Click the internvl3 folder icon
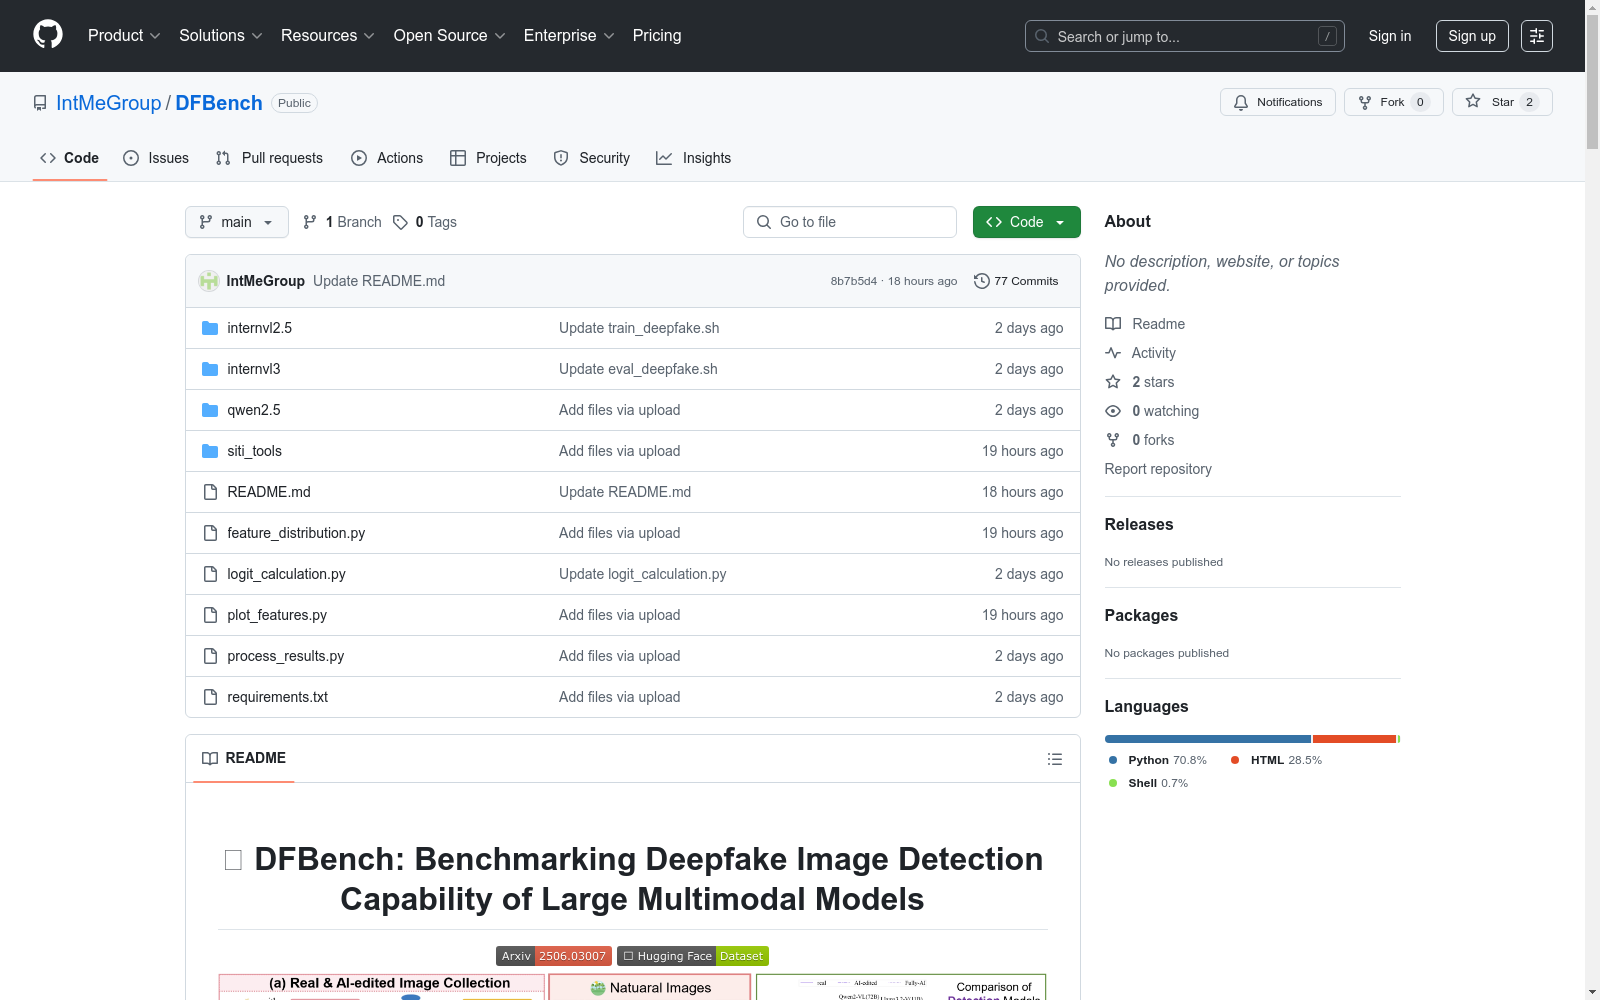The width and height of the screenshot is (1600, 1000). tap(210, 369)
